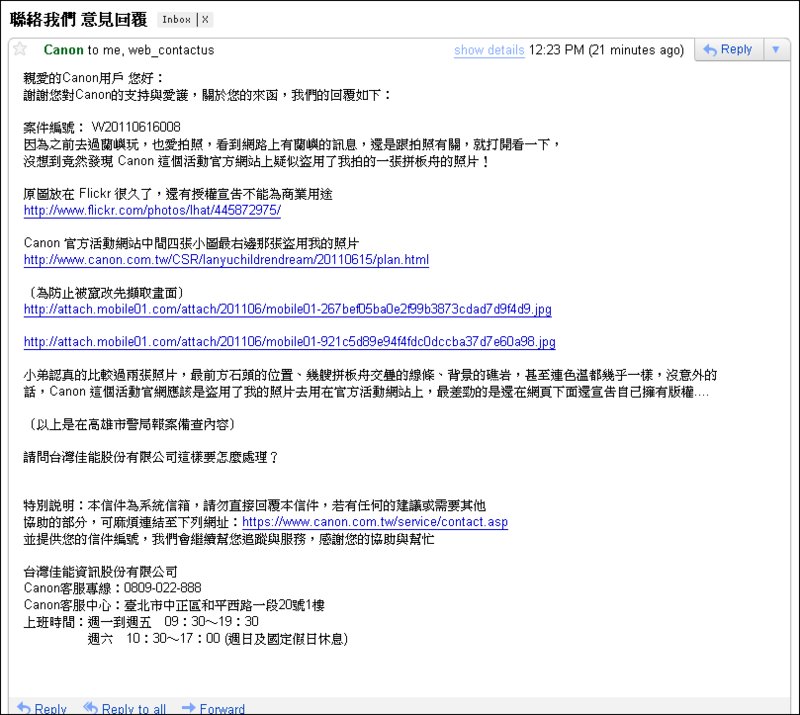
Task: Remove the Inbox label with X
Action: (205, 20)
